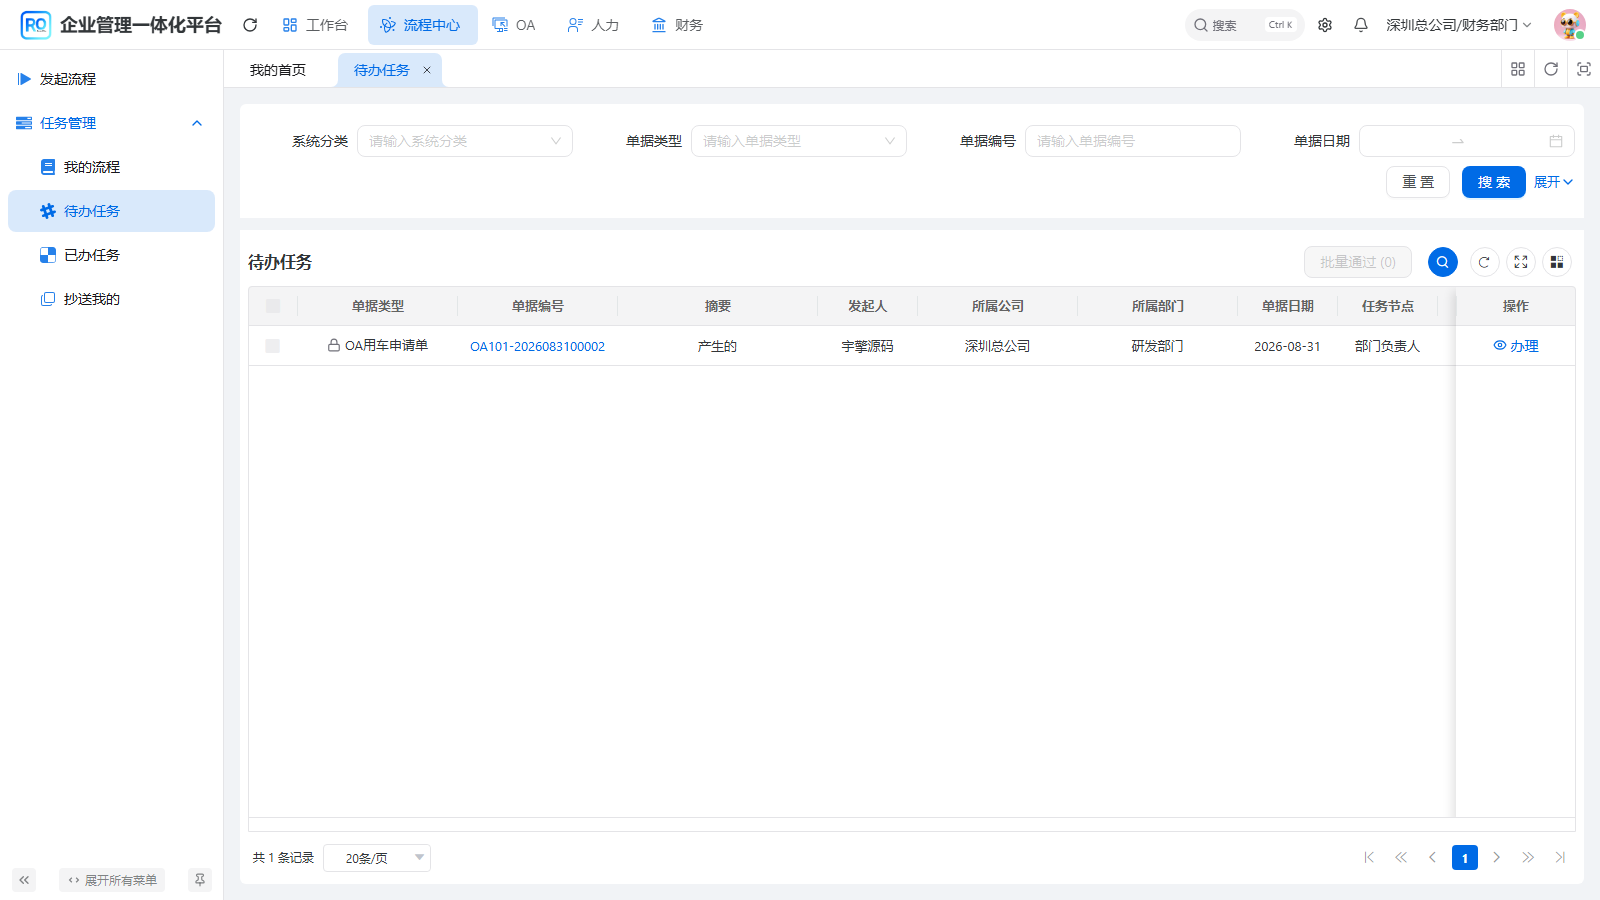Go to previous page
Viewport: 1600px width, 900px height.
pyautogui.click(x=1433, y=857)
